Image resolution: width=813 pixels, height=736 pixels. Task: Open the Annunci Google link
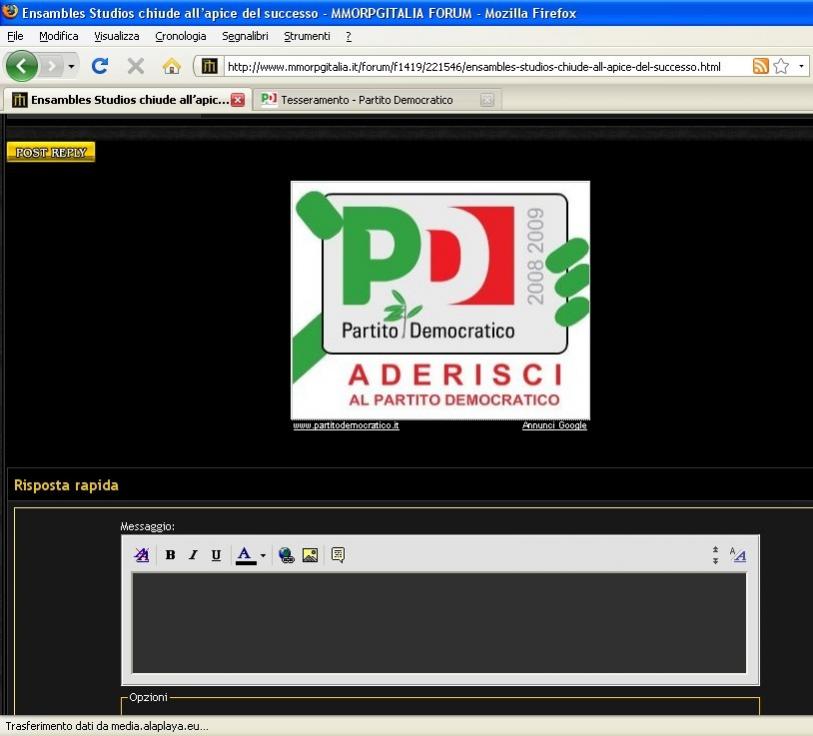click(x=554, y=425)
